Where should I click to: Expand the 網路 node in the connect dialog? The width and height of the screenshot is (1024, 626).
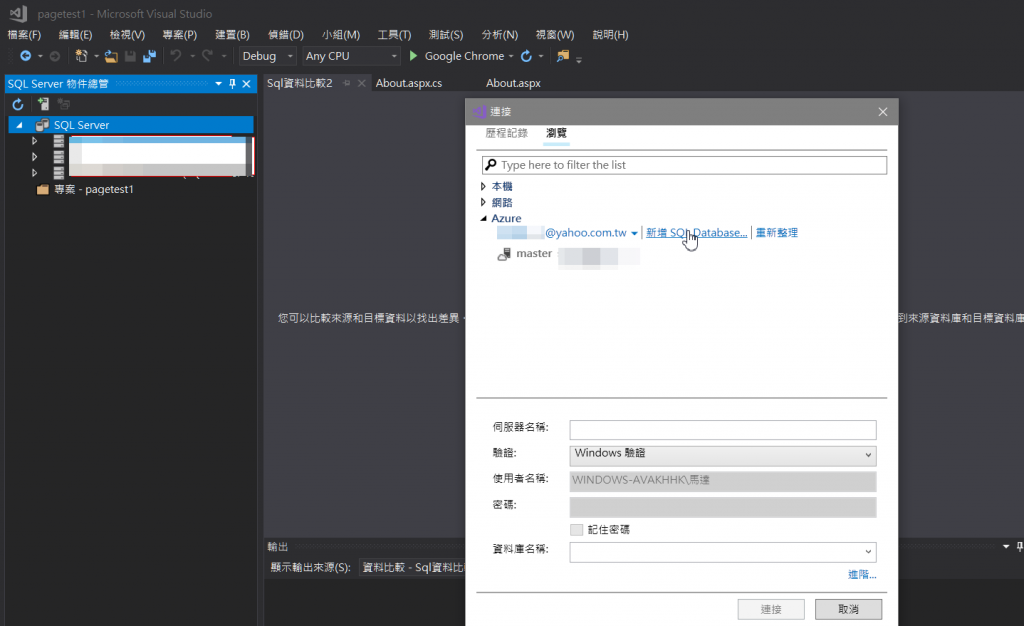(x=483, y=202)
